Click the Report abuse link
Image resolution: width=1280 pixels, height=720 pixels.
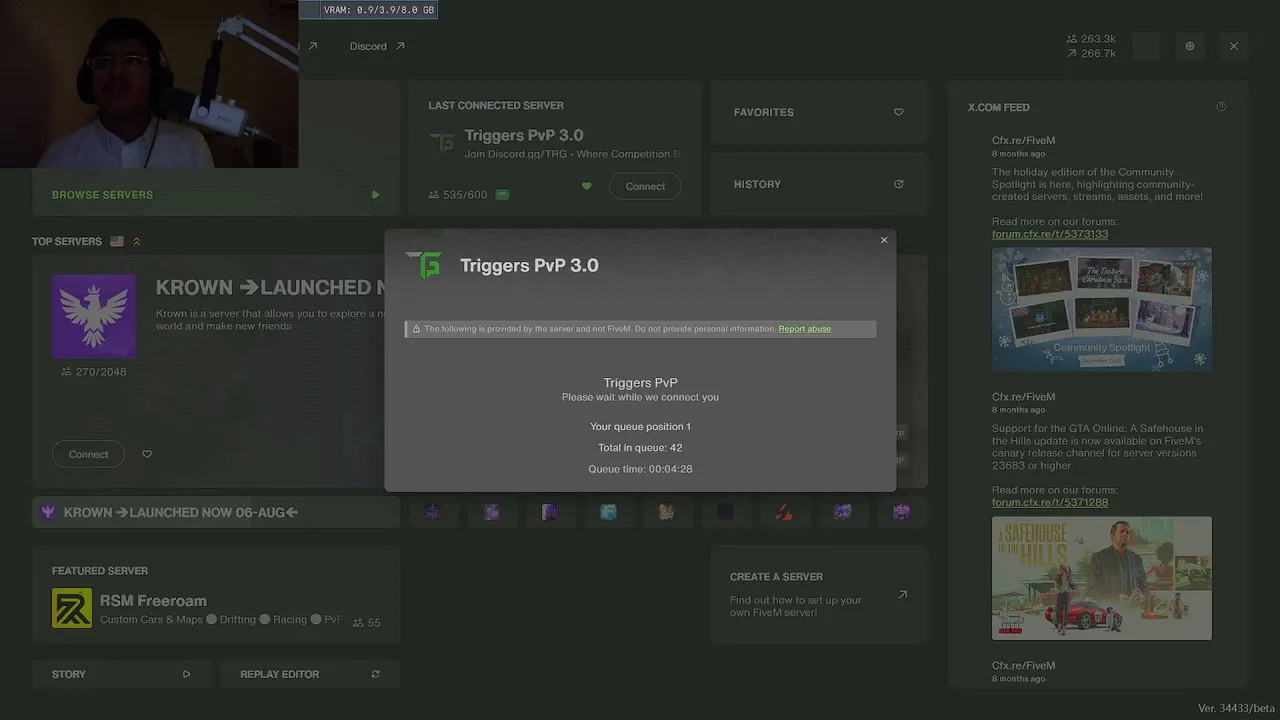click(805, 329)
